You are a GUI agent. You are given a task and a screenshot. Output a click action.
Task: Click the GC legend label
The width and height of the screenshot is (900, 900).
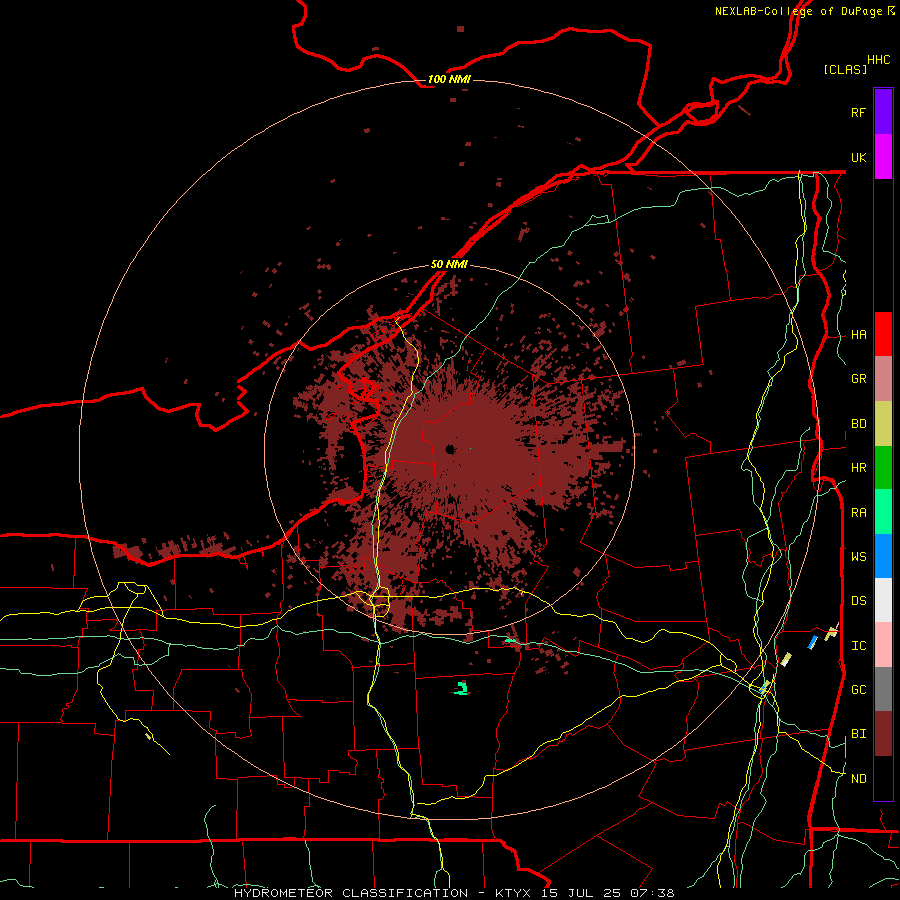coord(859,689)
